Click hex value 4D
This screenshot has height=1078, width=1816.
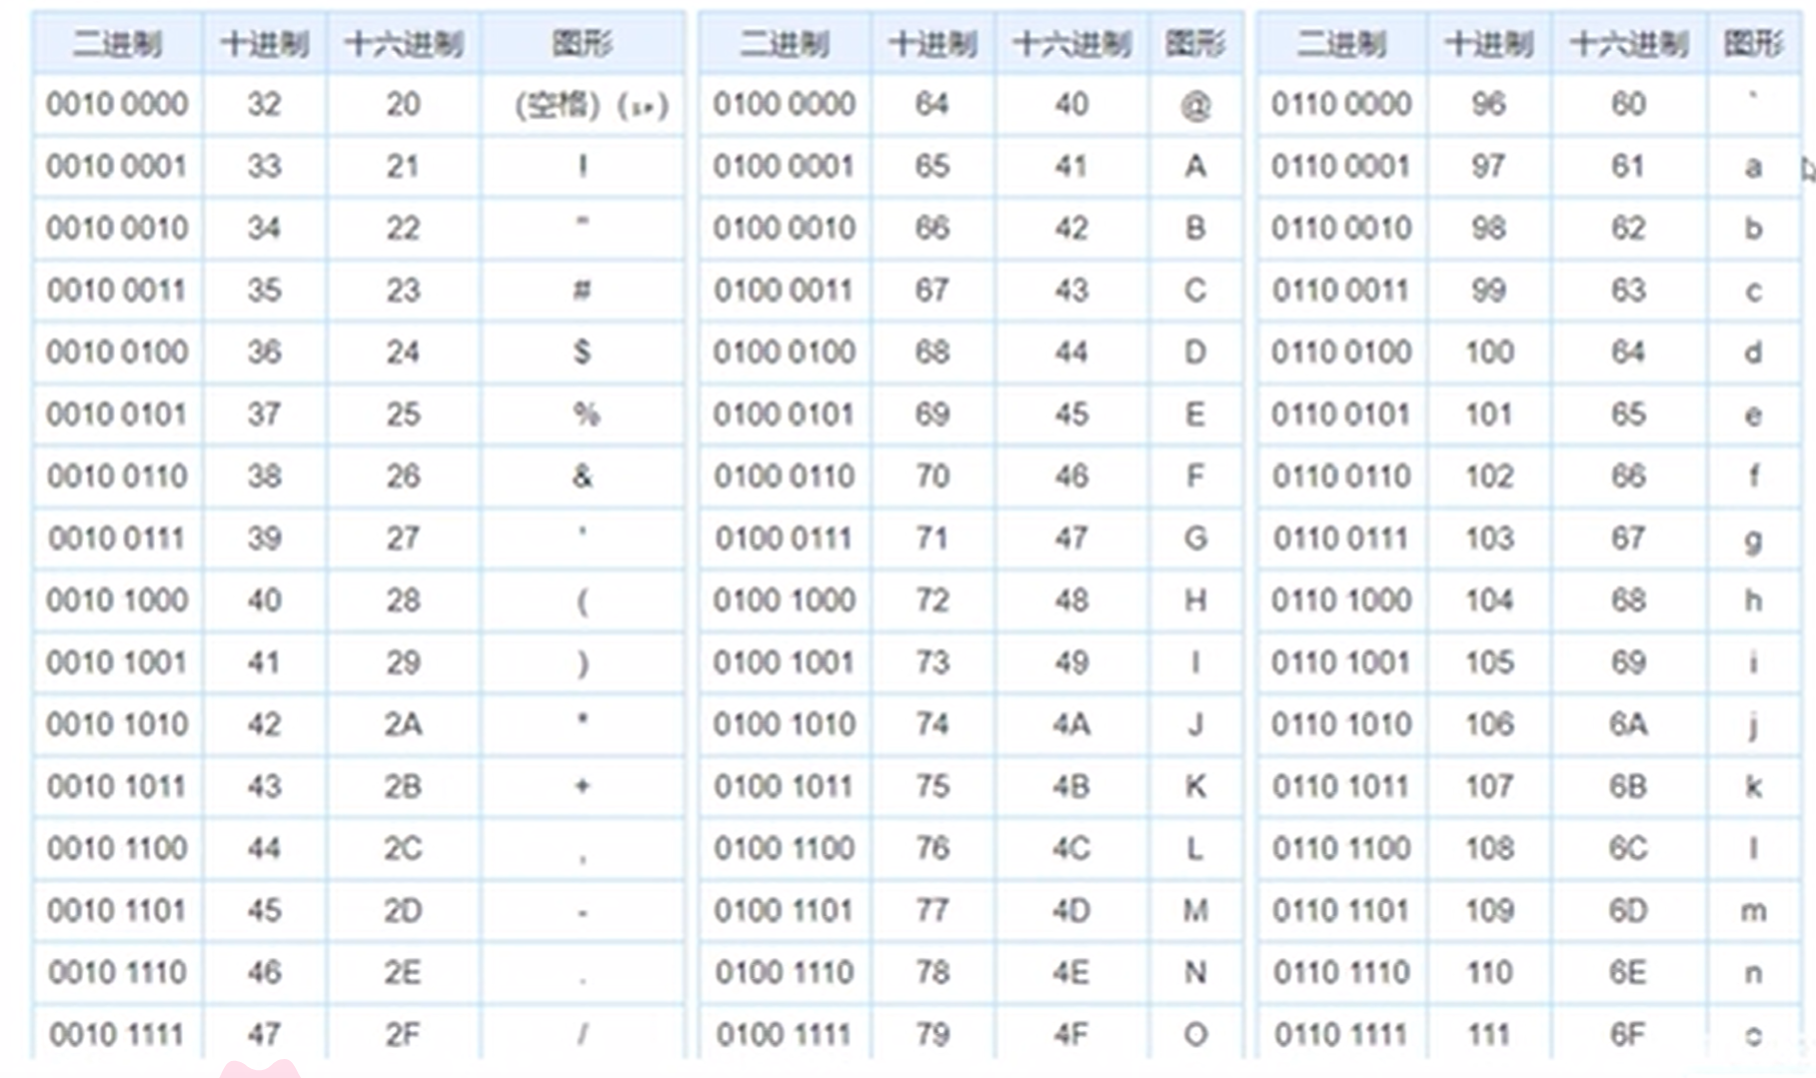(1071, 910)
